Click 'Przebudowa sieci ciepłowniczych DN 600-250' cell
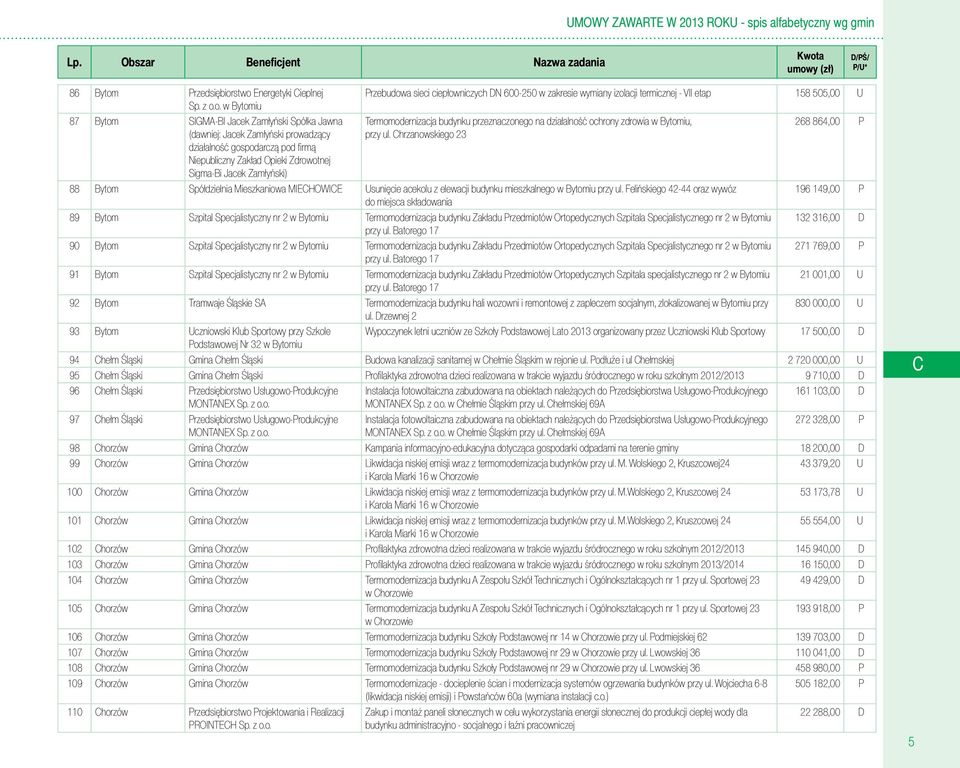 [569, 99]
